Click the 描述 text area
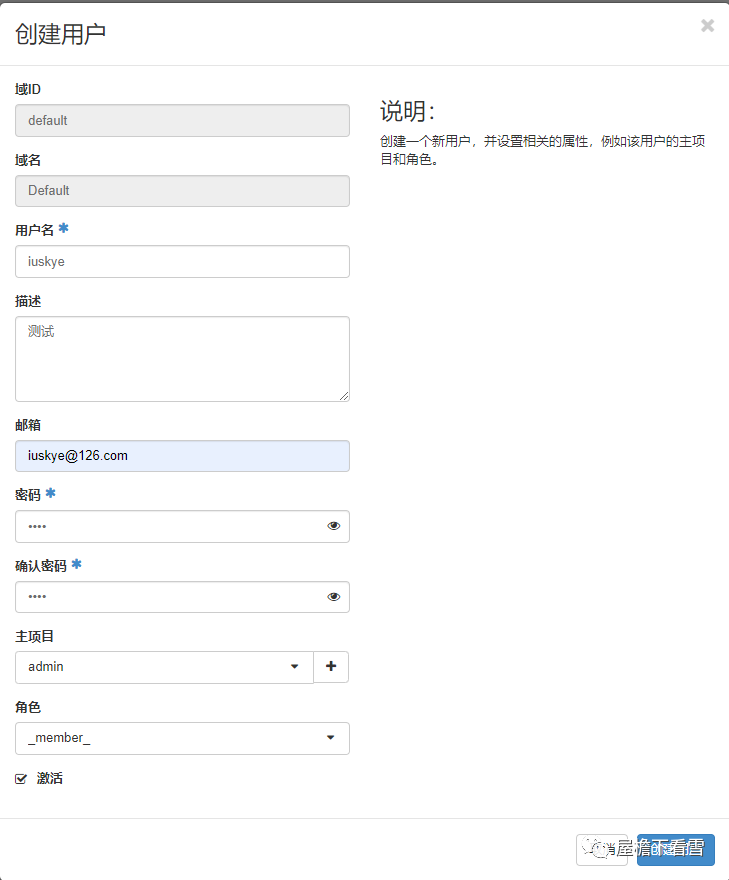 pyautogui.click(x=182, y=359)
